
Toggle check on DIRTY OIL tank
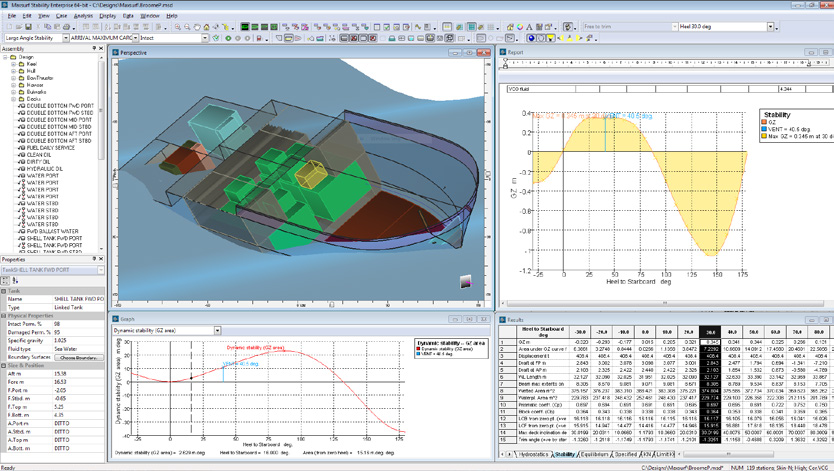click(21, 162)
